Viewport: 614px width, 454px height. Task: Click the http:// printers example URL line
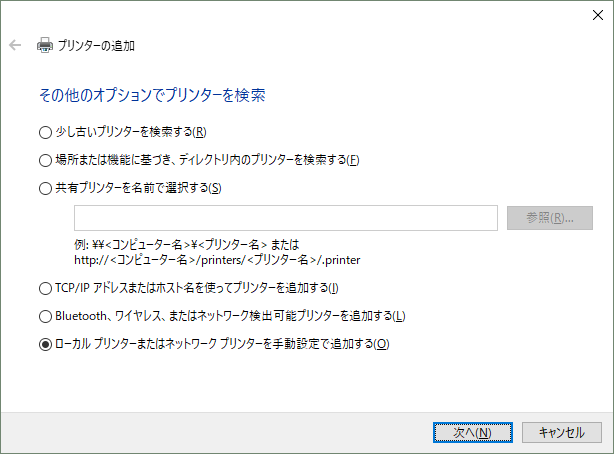click(217, 260)
